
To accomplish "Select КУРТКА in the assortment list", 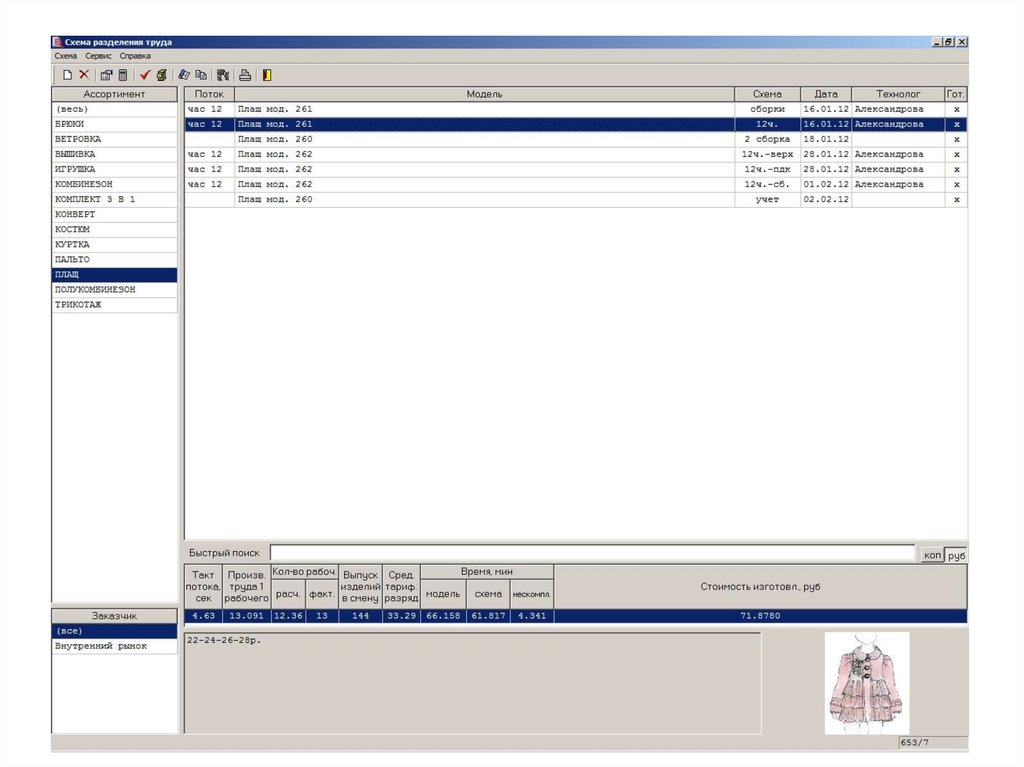I will click(73, 244).
